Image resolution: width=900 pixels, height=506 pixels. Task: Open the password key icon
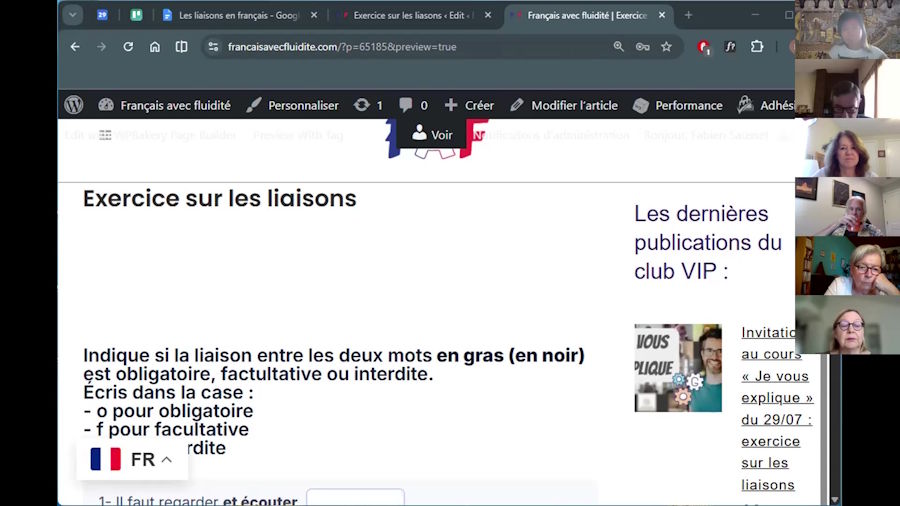(x=642, y=47)
